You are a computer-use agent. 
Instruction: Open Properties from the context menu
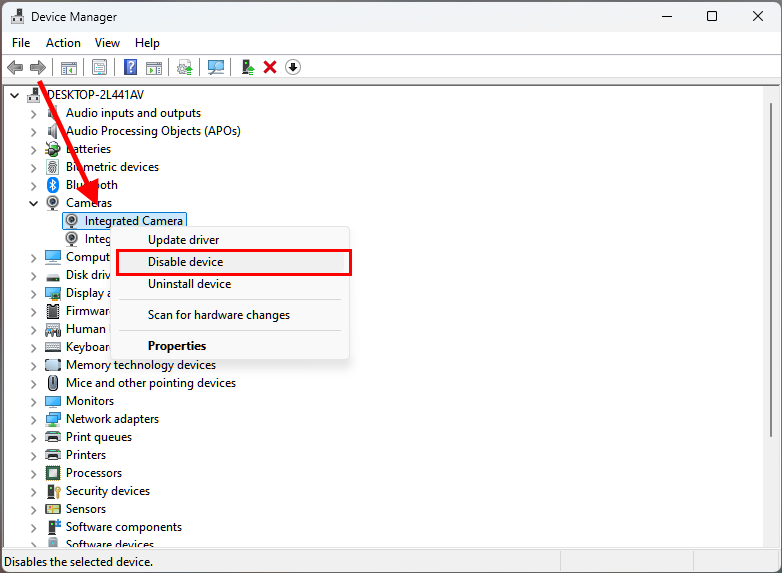(177, 346)
